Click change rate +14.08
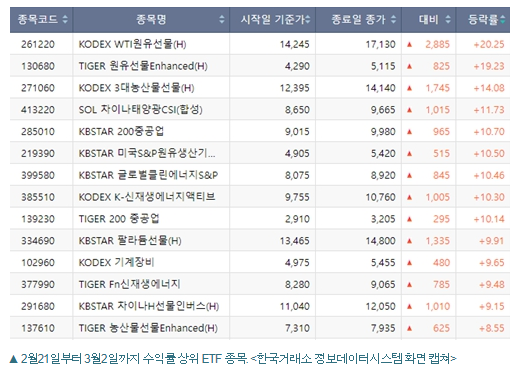Screen dimensions: 519x369 [x=489, y=88]
